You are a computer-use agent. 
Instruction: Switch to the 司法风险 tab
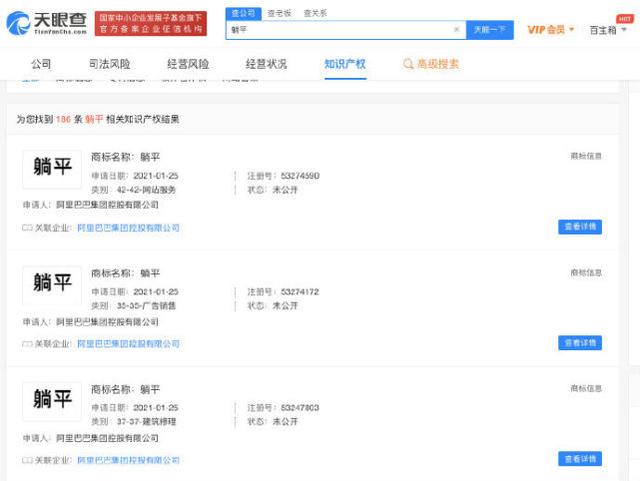109,64
